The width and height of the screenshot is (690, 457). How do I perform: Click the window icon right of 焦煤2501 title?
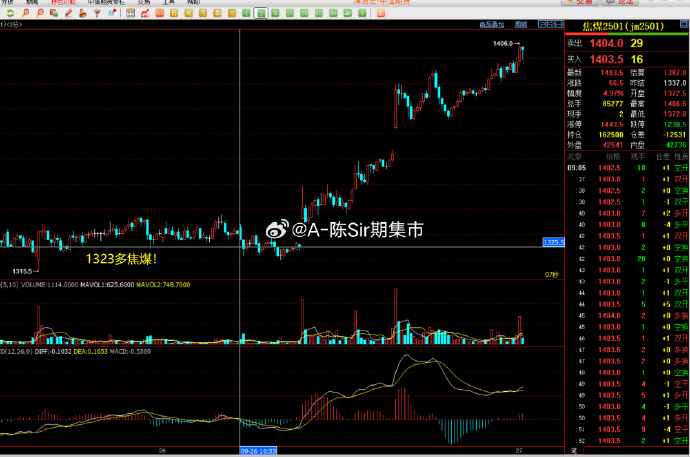pyautogui.click(x=682, y=23)
